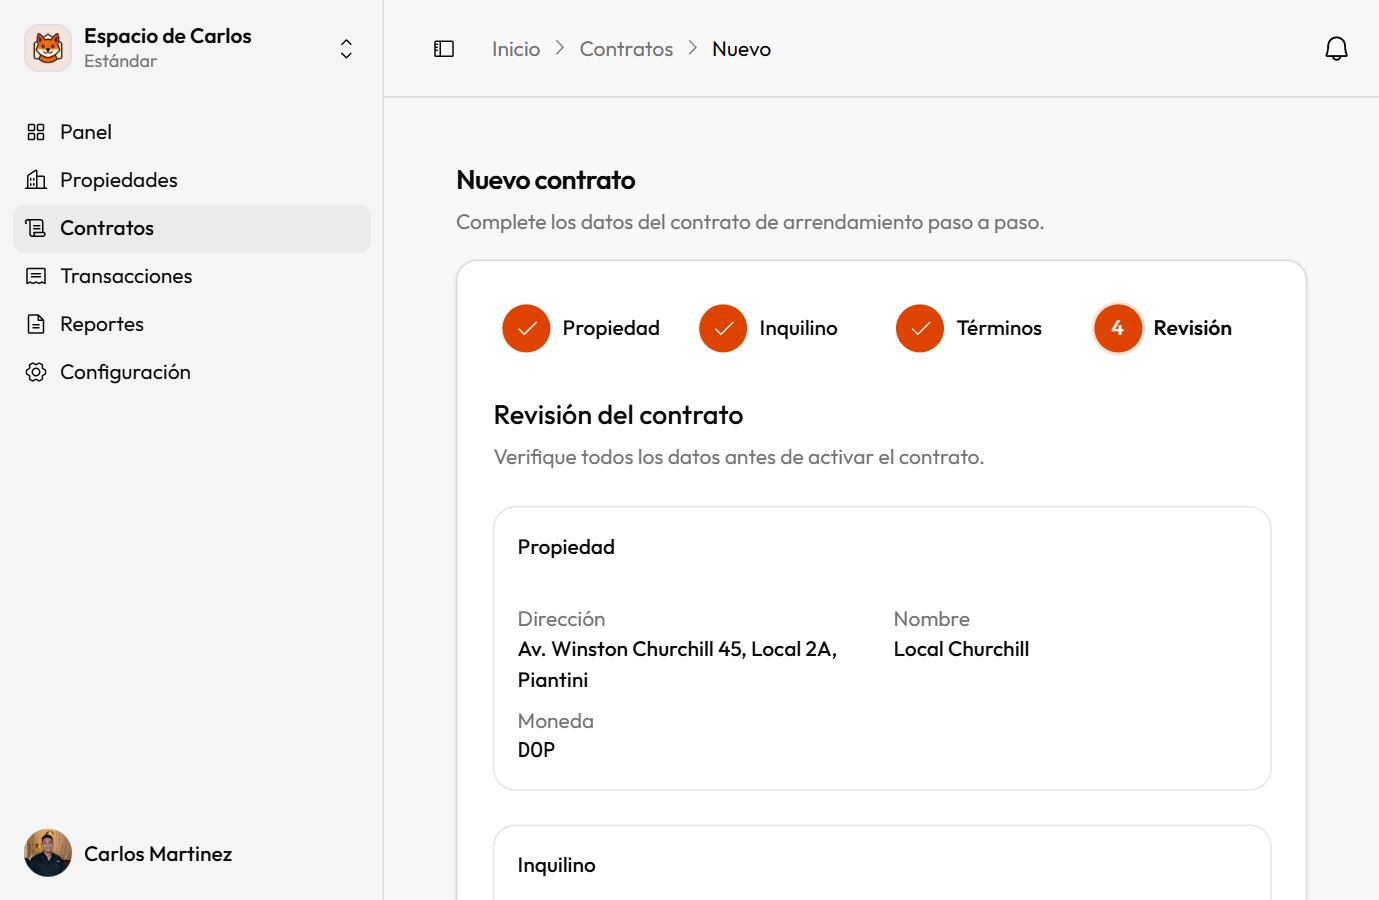The width and height of the screenshot is (1379, 900).
Task: Click the Nuevo breadcrumb
Action: pyautogui.click(x=741, y=49)
